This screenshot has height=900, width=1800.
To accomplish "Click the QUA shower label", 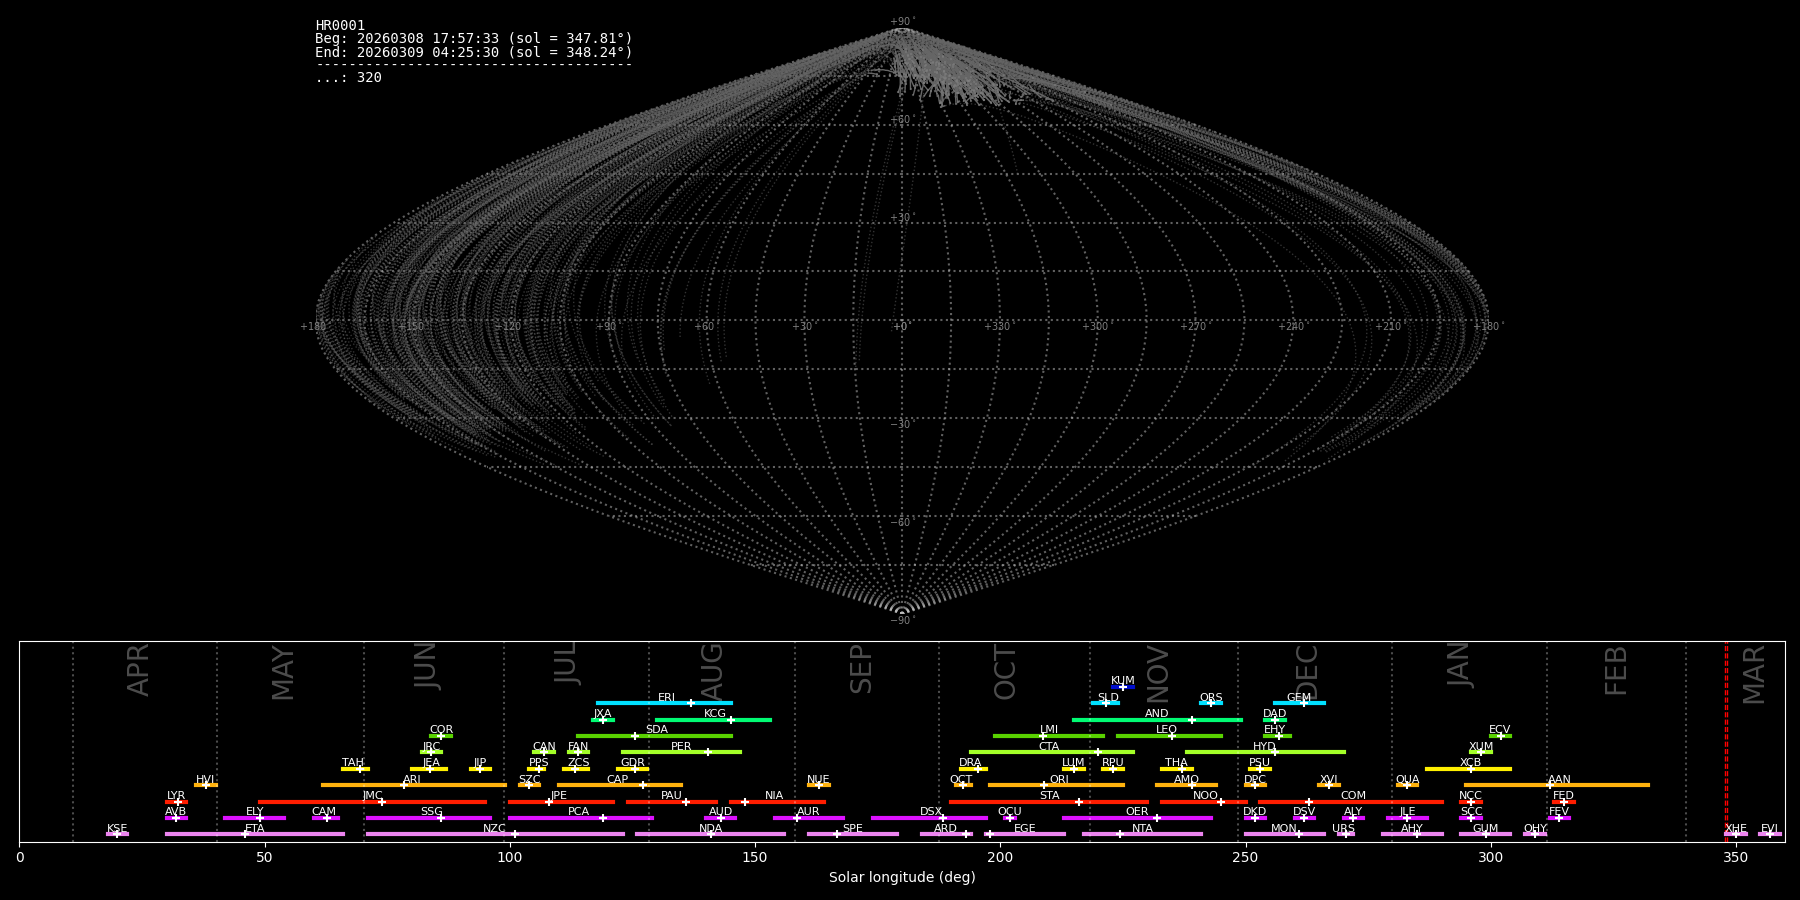I will [x=1407, y=780].
